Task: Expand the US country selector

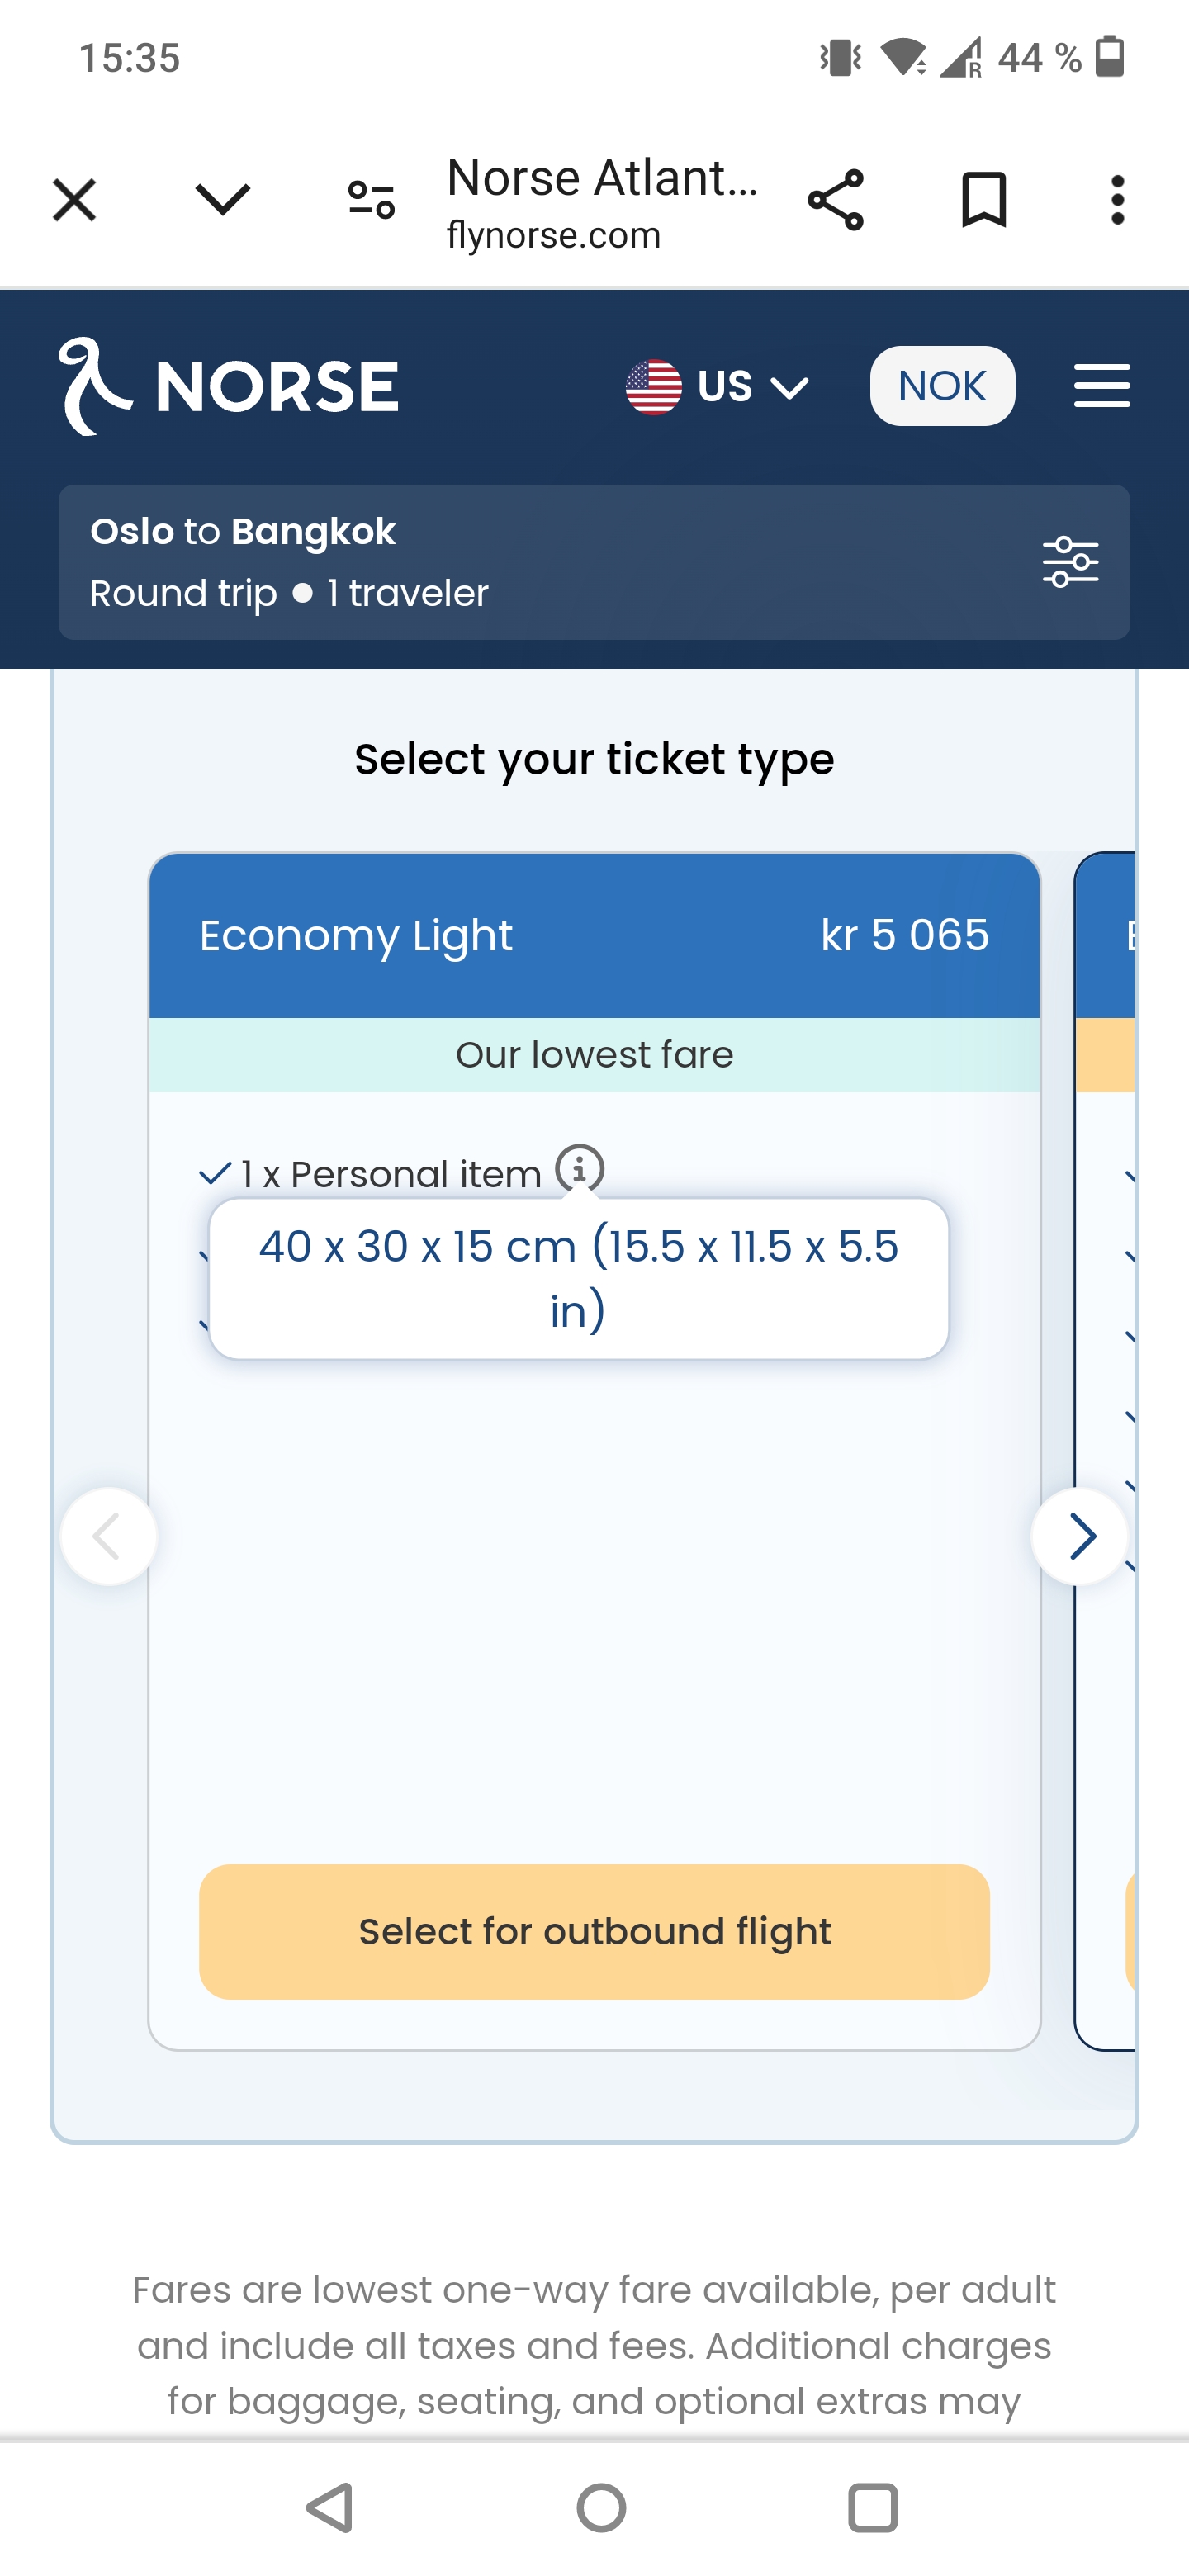Action: click(717, 386)
